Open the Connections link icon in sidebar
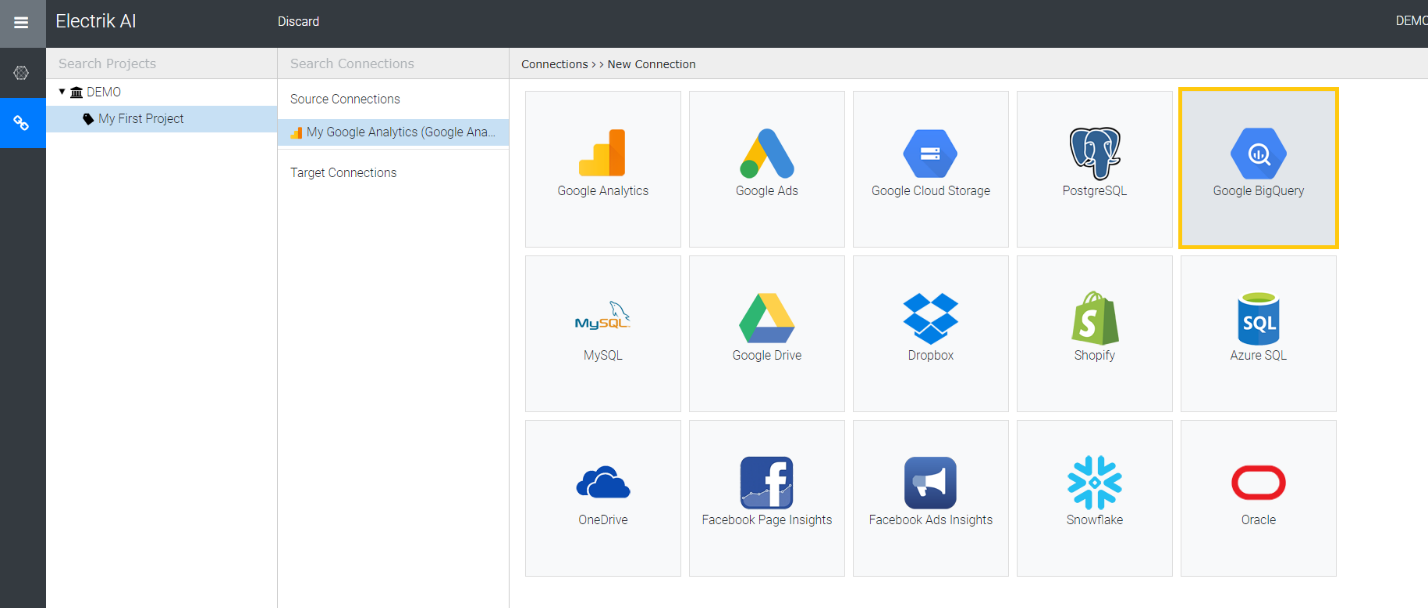Image resolution: width=1428 pixels, height=608 pixels. (x=21, y=122)
